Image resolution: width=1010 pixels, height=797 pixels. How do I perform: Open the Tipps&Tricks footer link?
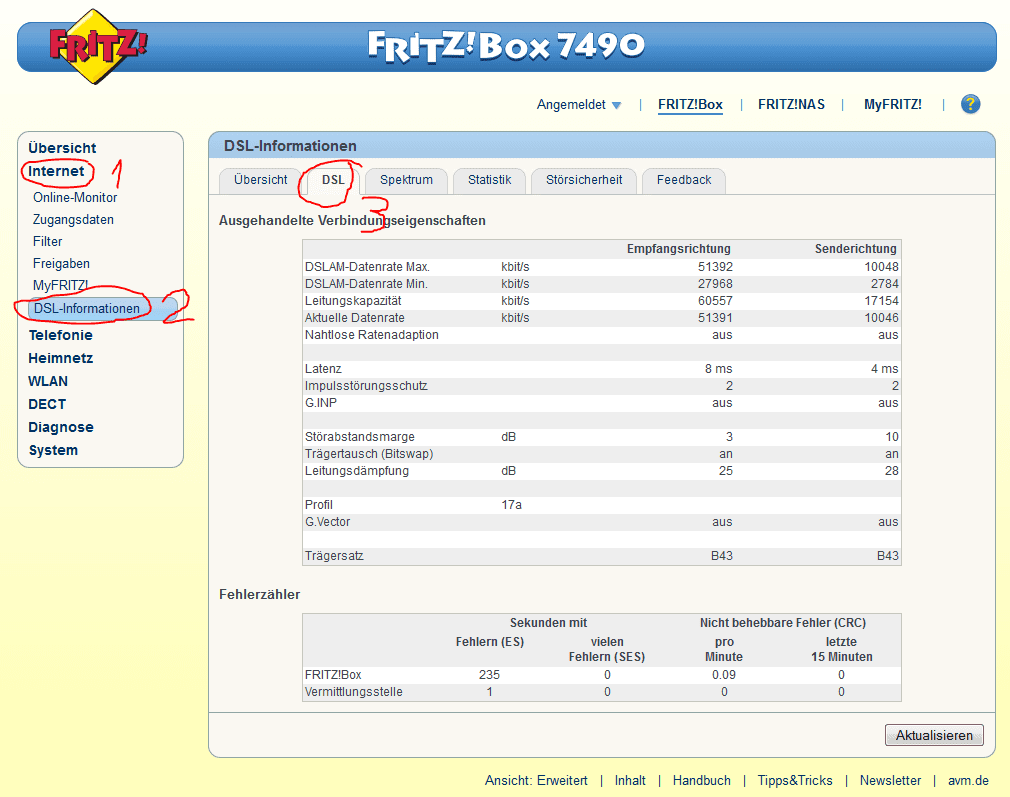tap(795, 780)
